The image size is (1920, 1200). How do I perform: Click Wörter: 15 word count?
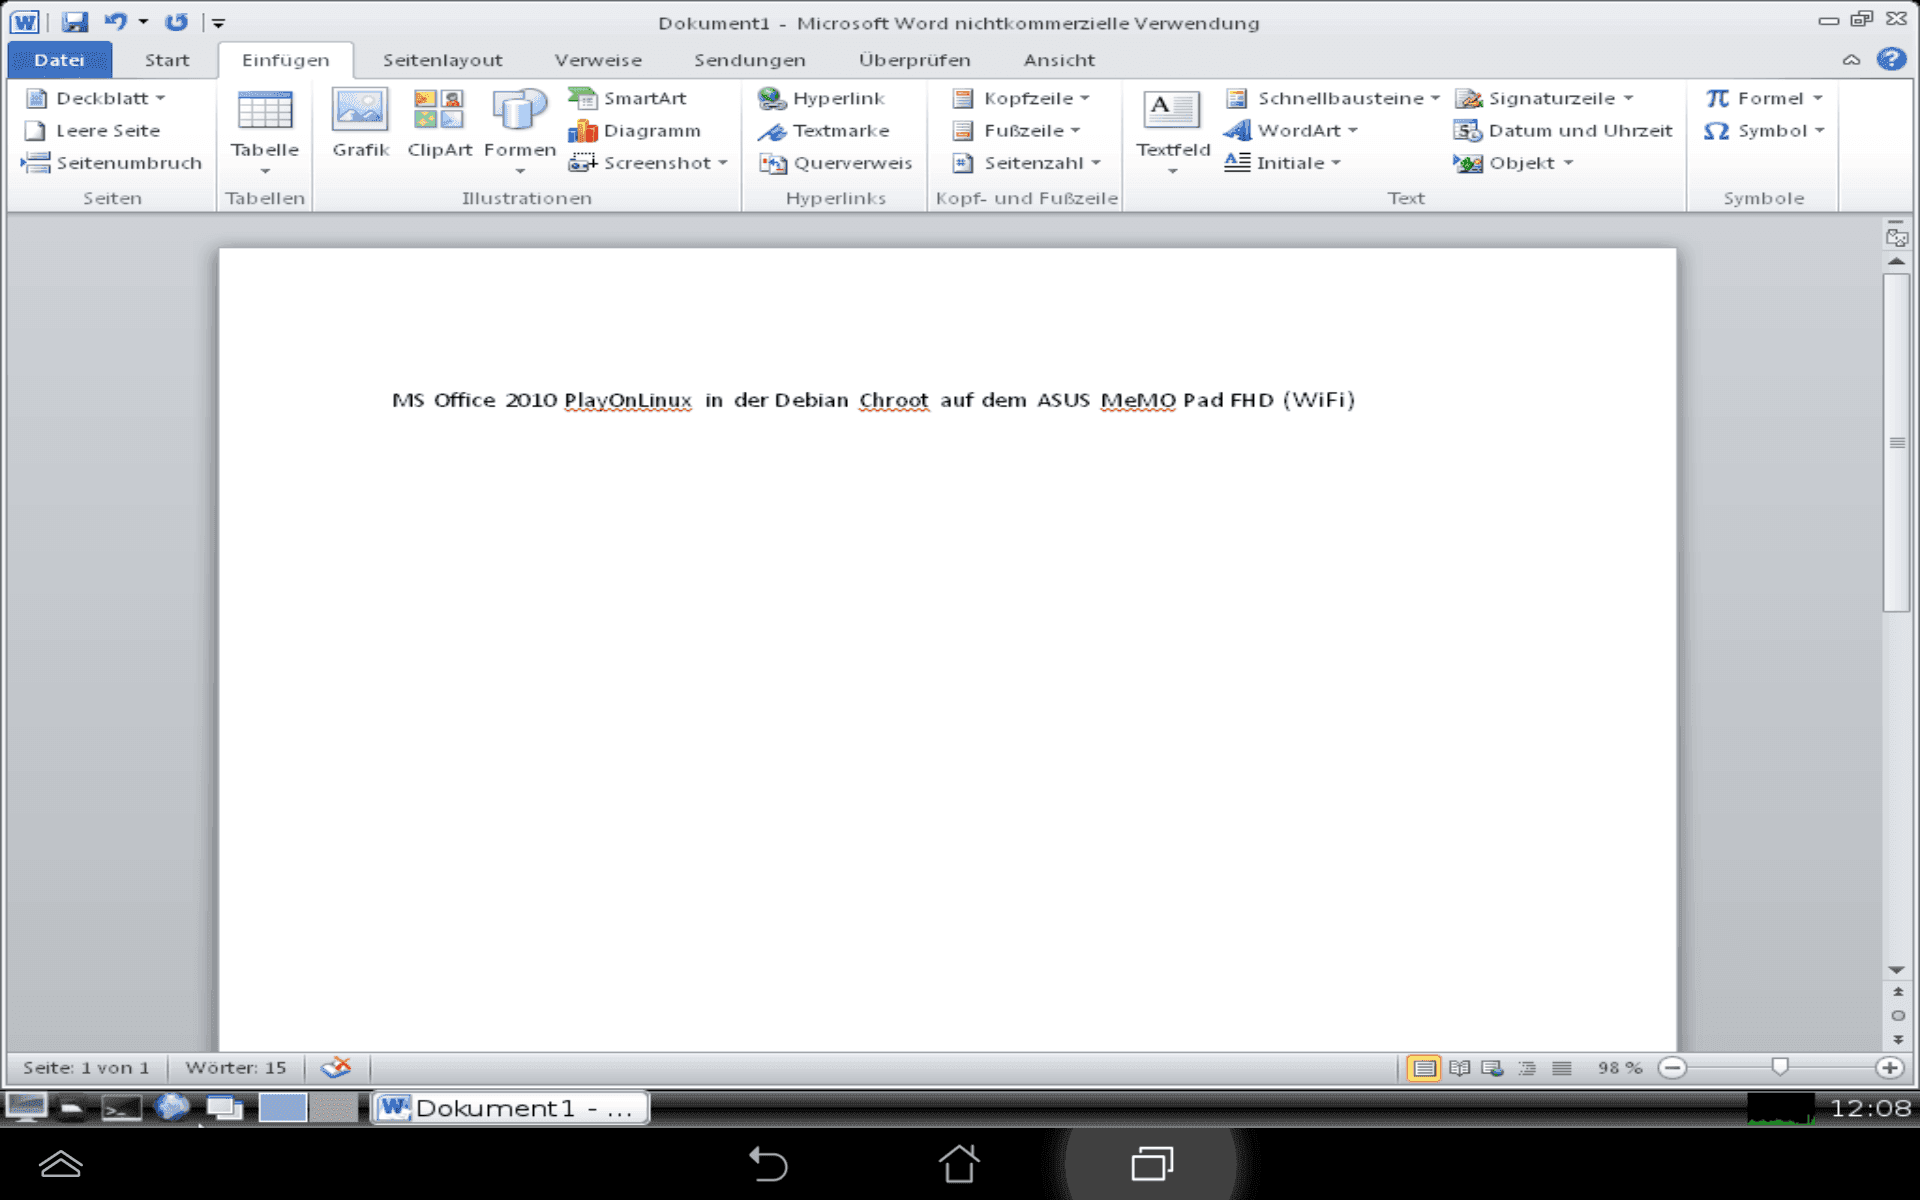click(x=236, y=1067)
